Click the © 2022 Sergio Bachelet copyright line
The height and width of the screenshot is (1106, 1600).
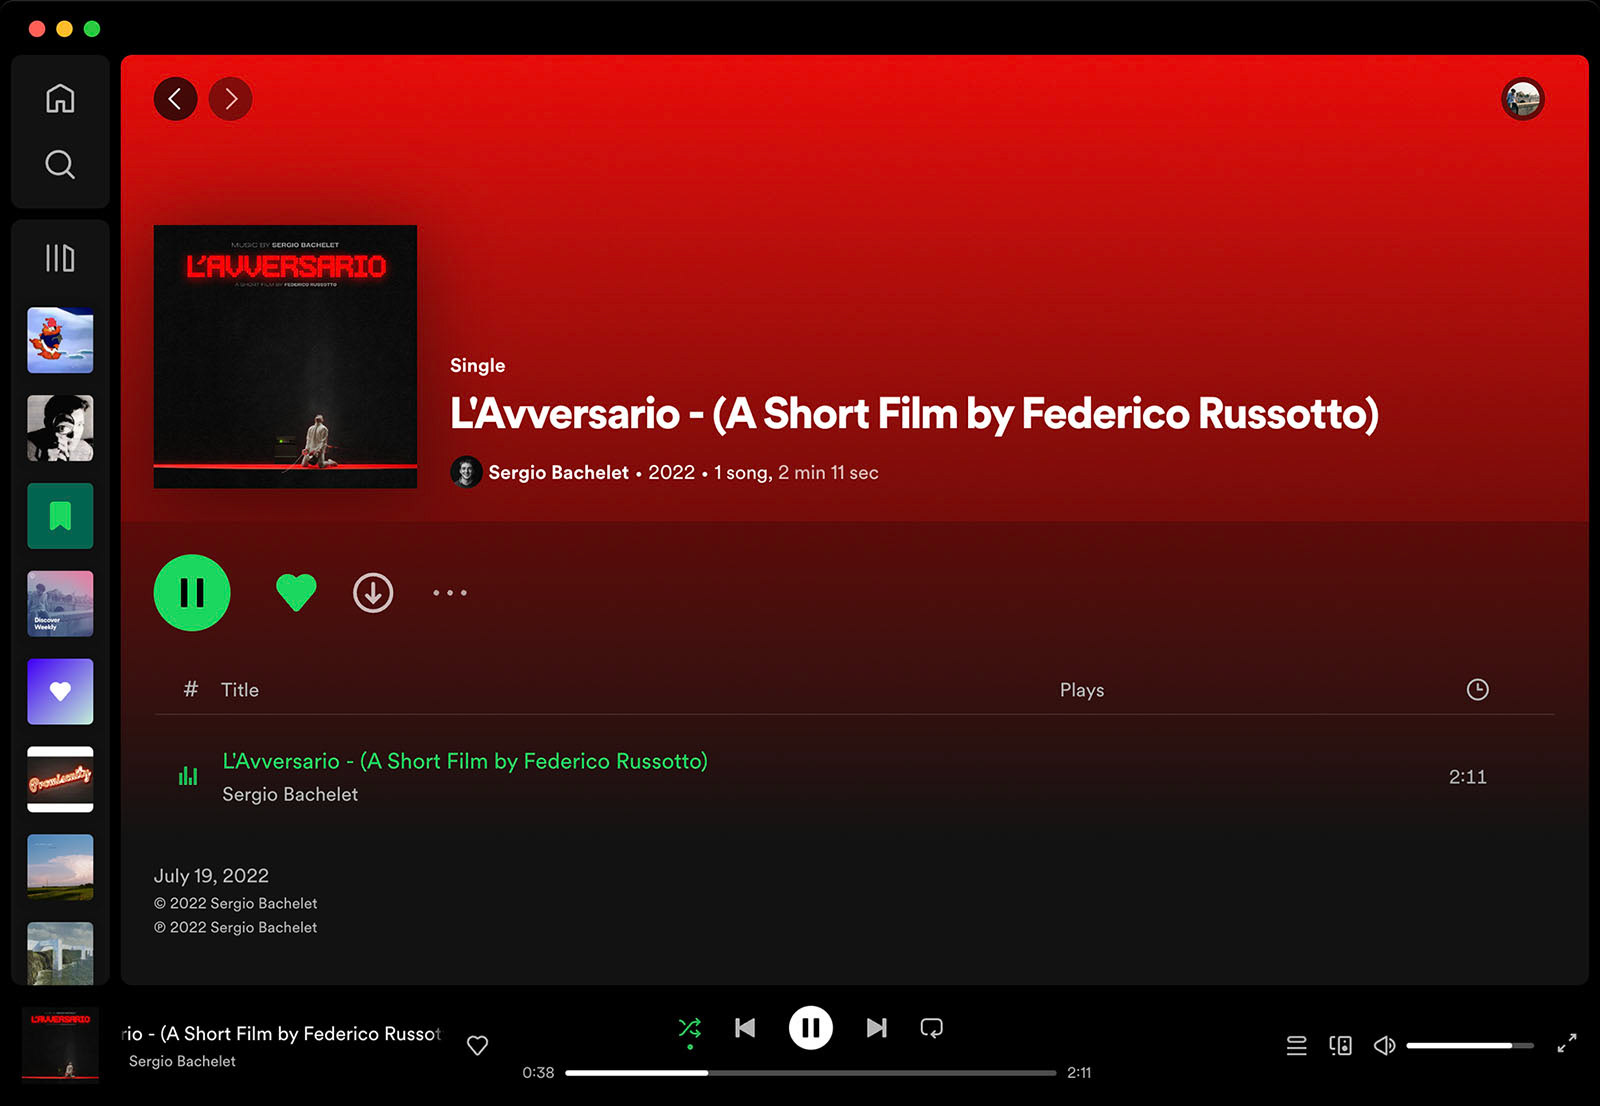(236, 903)
